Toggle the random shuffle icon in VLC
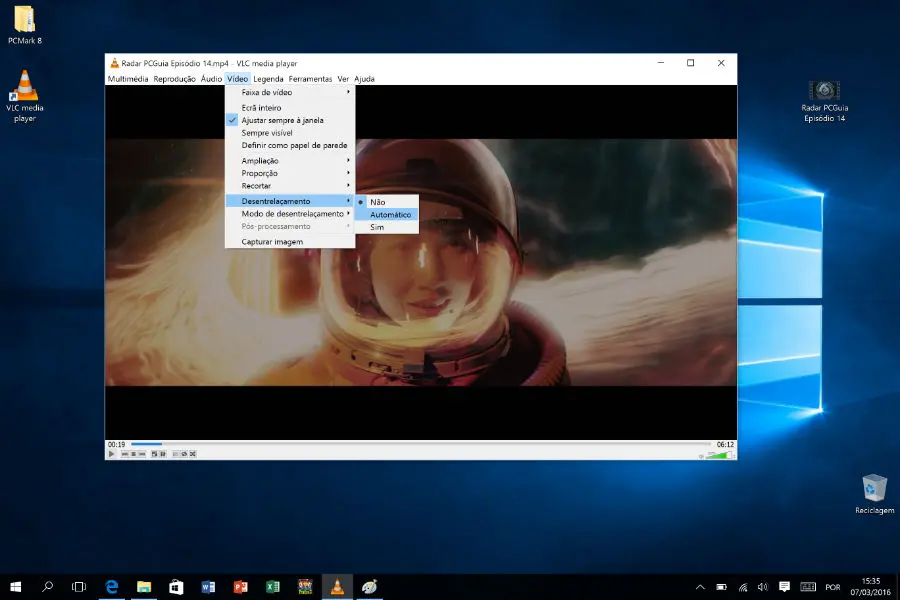The height and width of the screenshot is (600, 900). click(x=193, y=454)
